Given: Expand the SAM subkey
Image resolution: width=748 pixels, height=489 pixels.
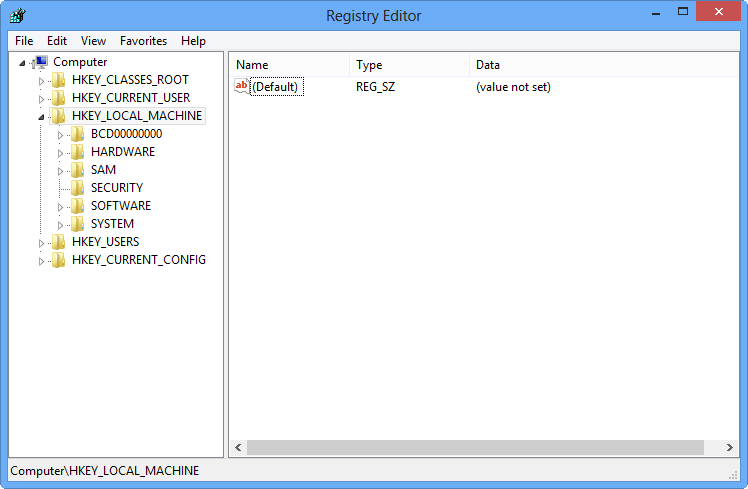Looking at the screenshot, I should coord(60,171).
